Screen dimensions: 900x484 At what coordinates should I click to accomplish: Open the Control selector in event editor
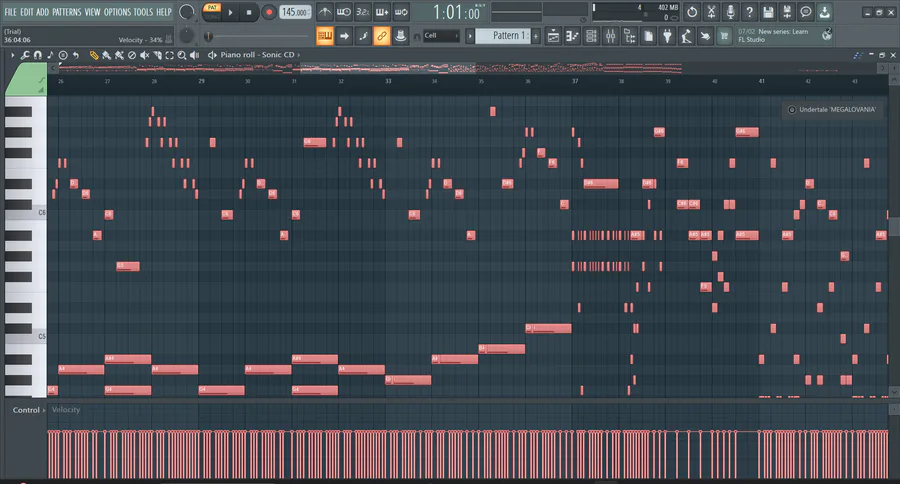coord(29,410)
